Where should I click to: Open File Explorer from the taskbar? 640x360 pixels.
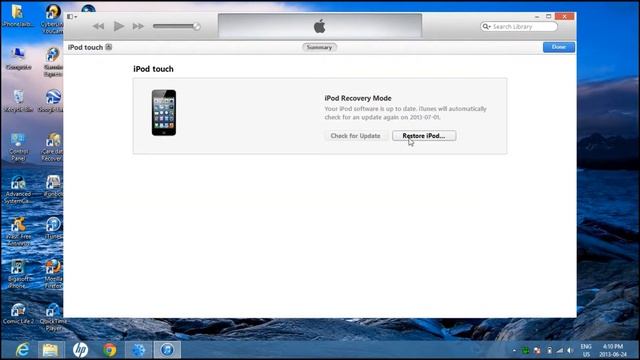click(50, 350)
